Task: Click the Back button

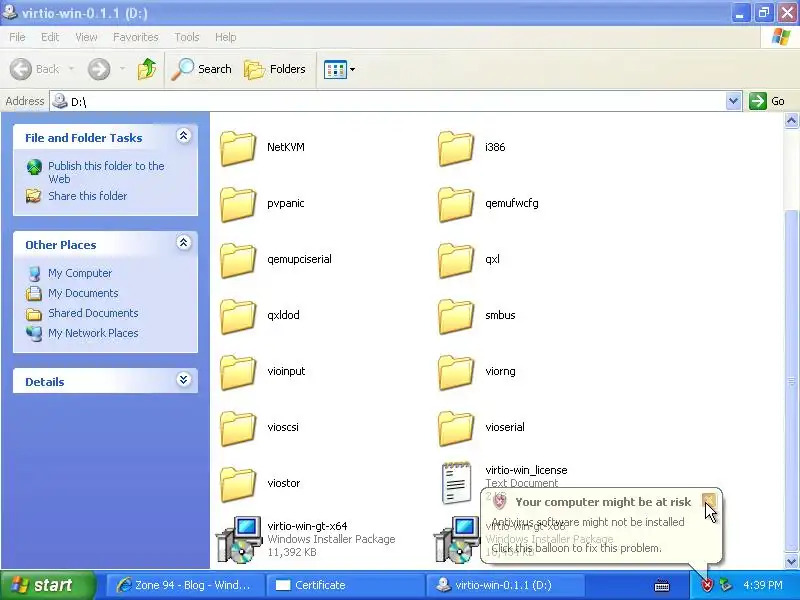Action: 35,69
